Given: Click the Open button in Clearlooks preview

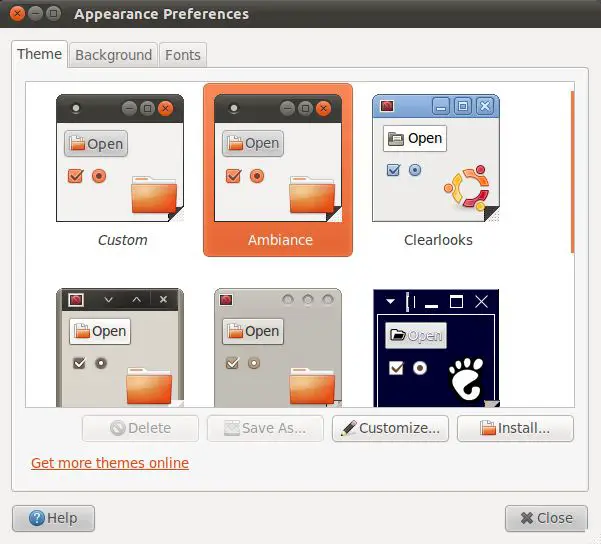Looking at the screenshot, I should click(415, 138).
